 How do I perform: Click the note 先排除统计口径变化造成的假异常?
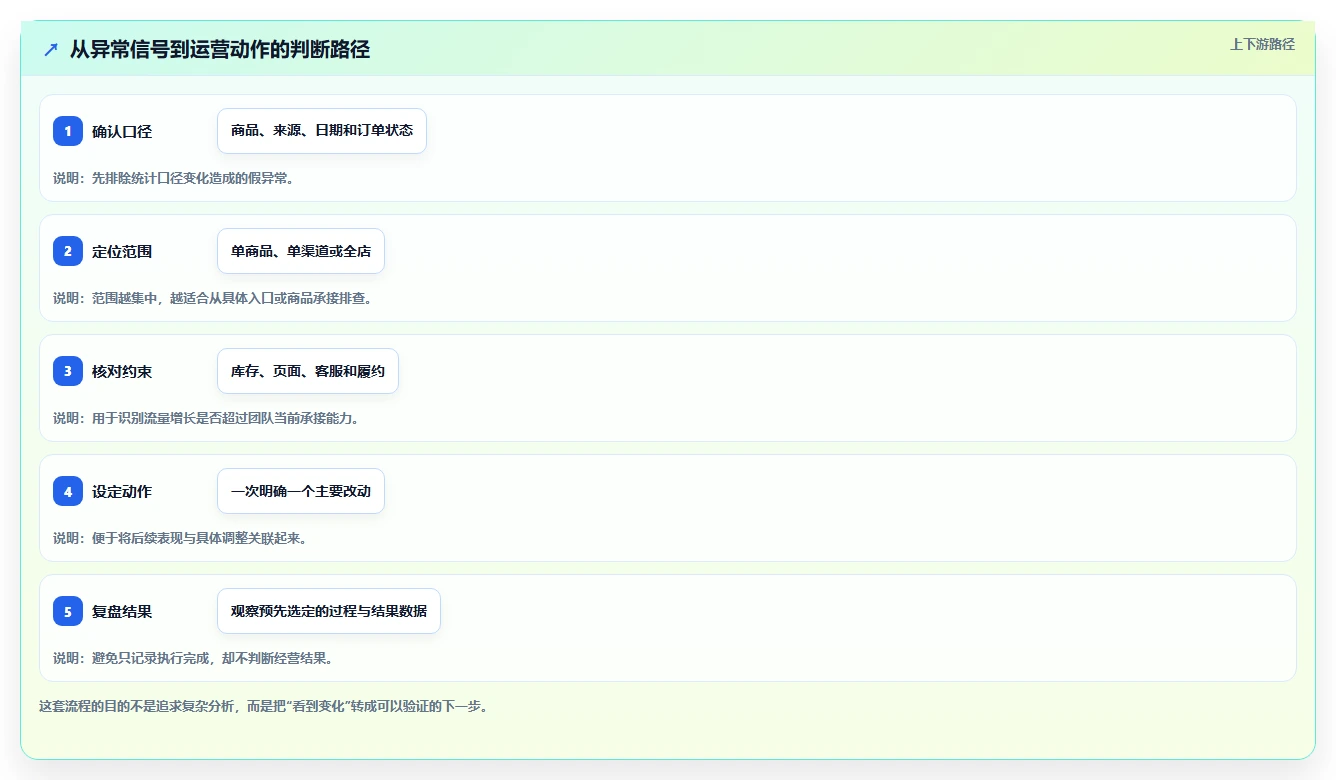173,178
